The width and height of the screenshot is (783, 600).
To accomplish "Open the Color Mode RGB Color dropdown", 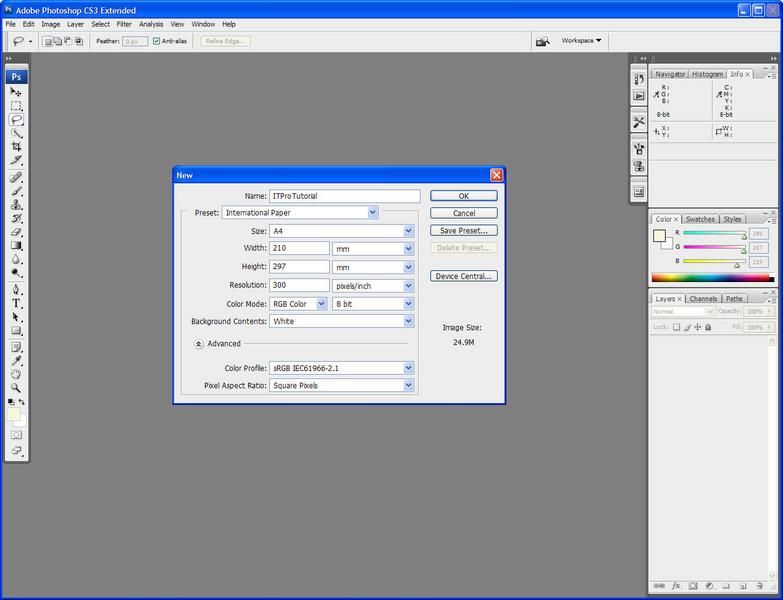I will [x=298, y=304].
